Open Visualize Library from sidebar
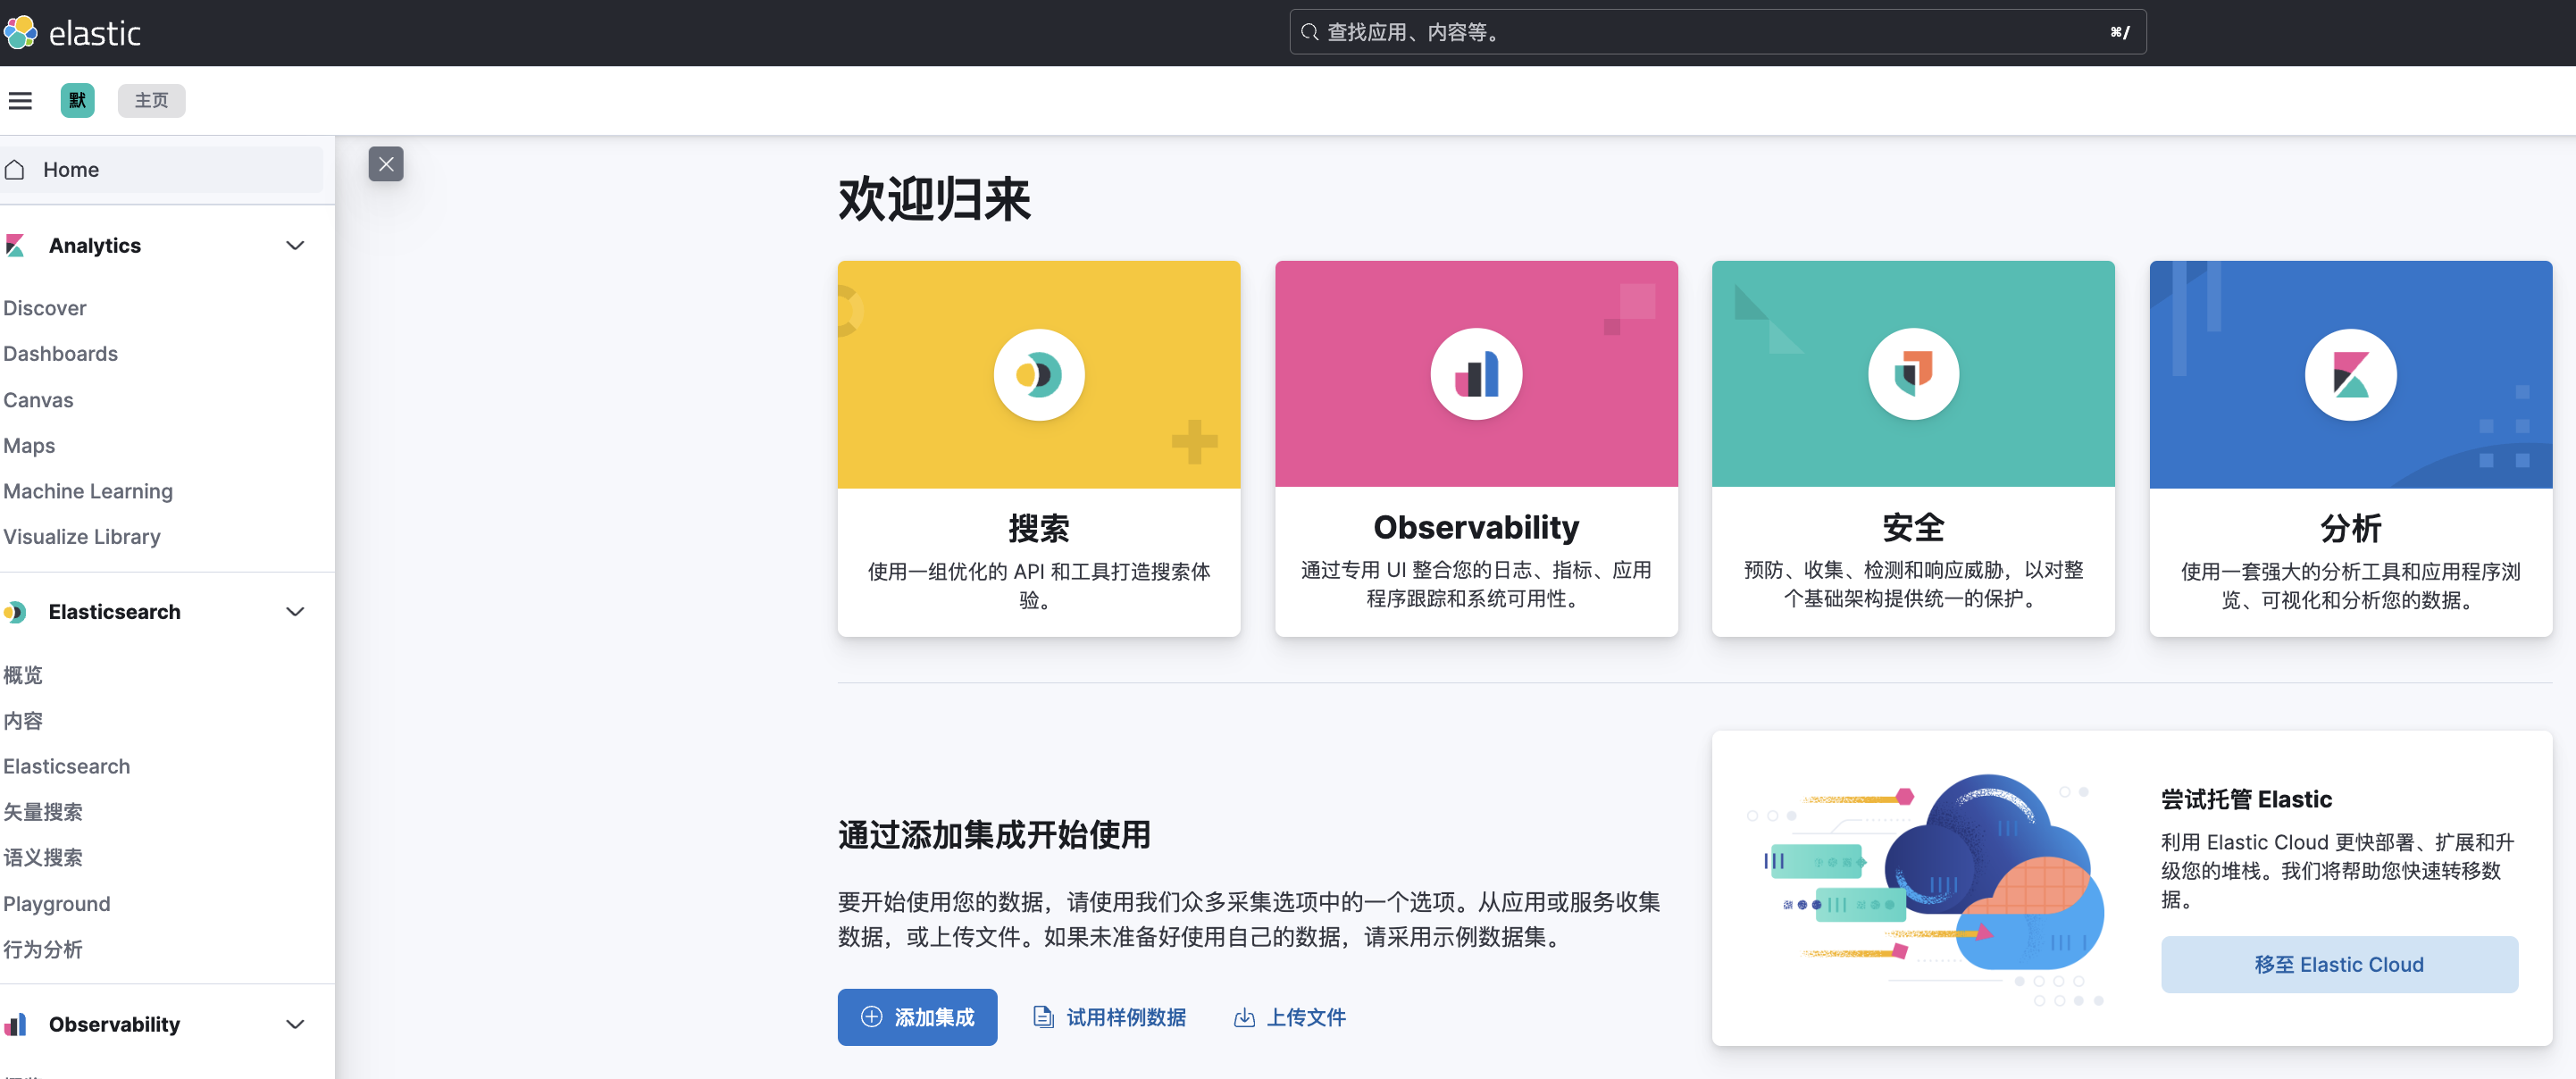 pyautogui.click(x=82, y=537)
